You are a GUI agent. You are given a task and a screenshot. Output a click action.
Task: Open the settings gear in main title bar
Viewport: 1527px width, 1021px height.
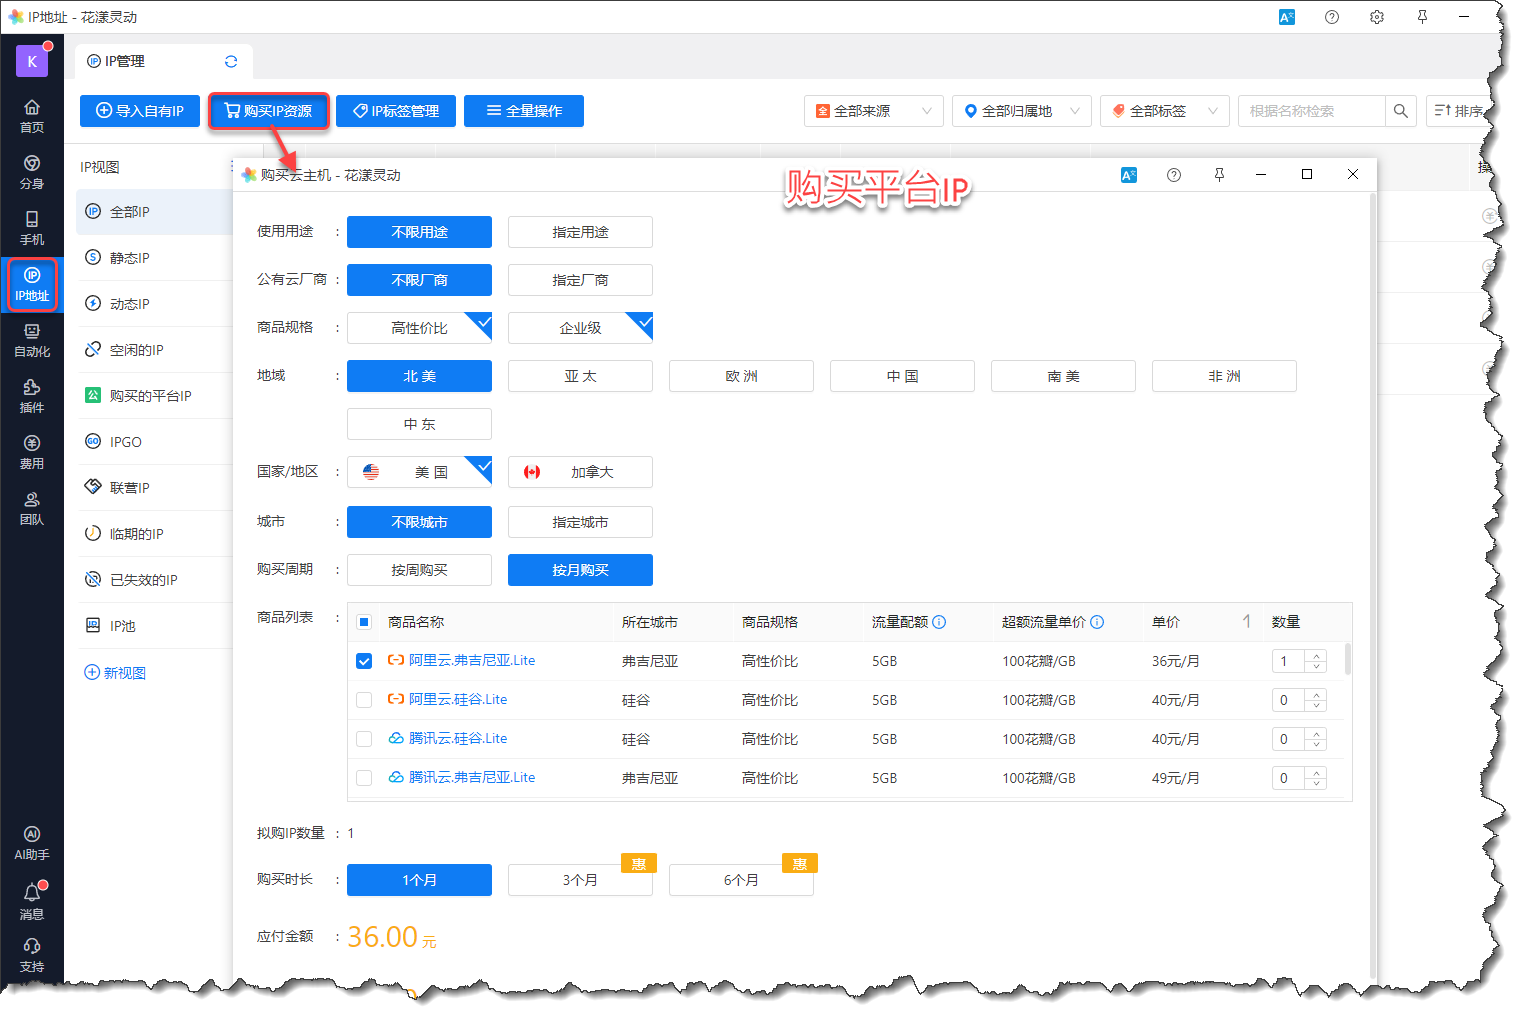(1377, 17)
